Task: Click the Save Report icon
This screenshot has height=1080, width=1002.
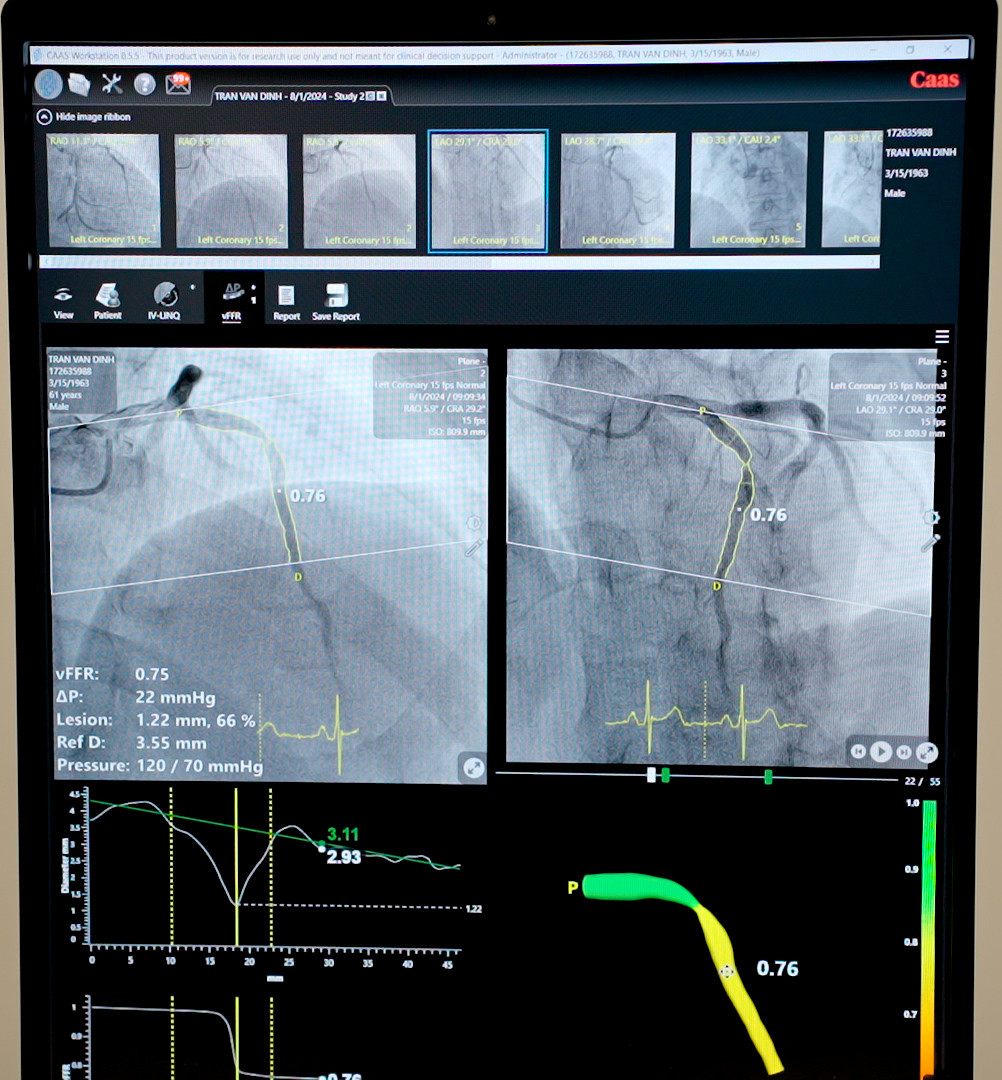Action: [x=335, y=298]
